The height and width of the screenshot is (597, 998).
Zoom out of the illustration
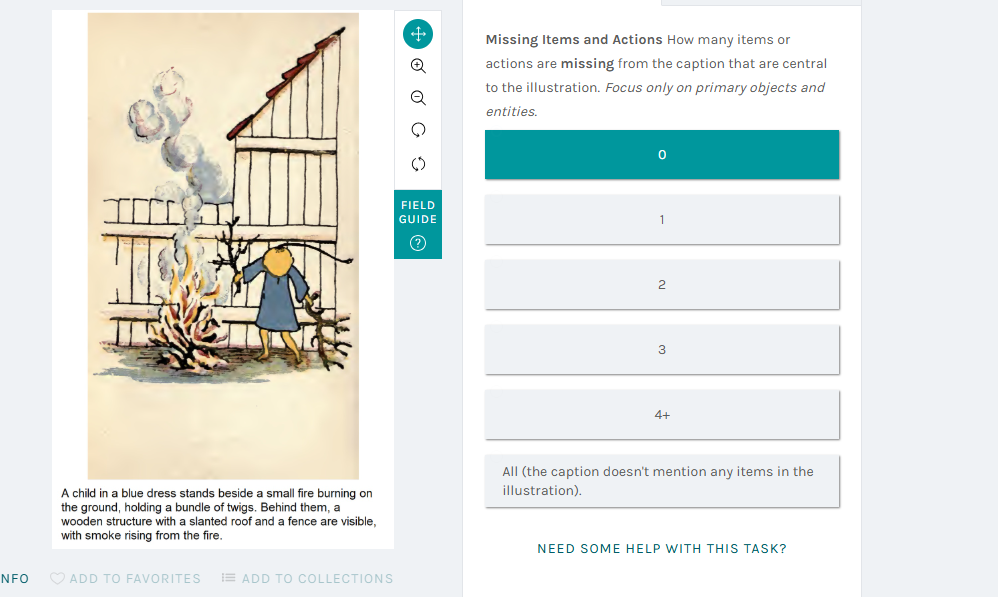pos(418,98)
